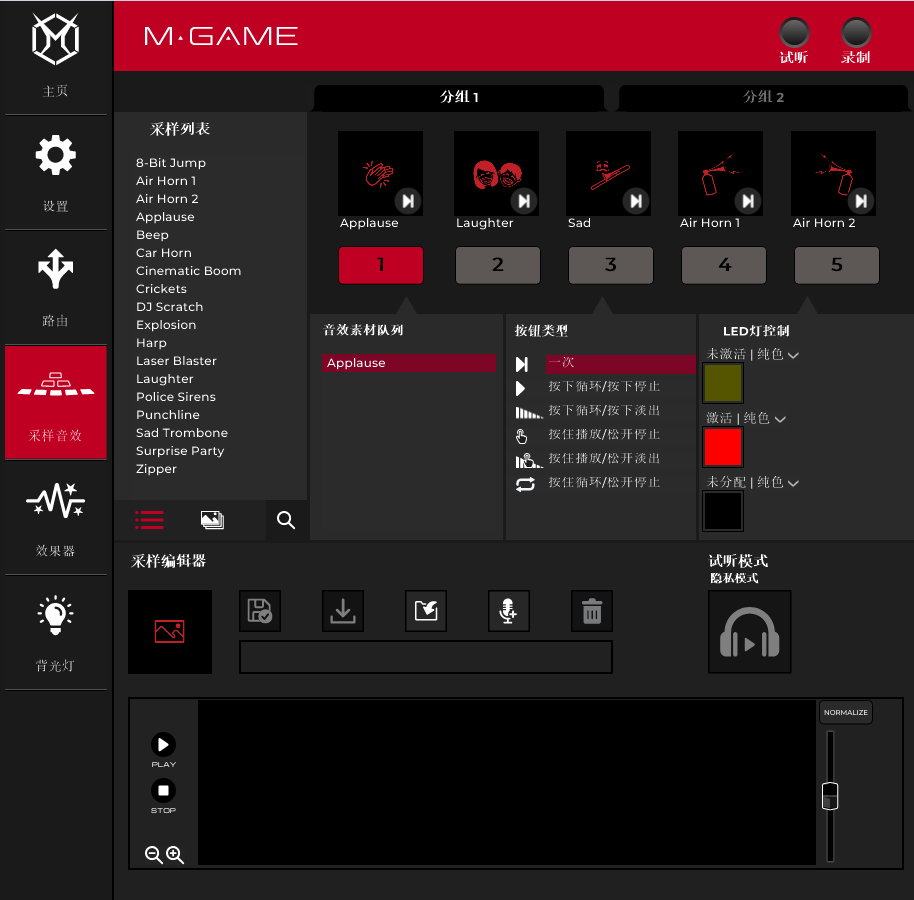914x900 pixels.
Task: Click the microphone record sample icon
Action: point(509,611)
